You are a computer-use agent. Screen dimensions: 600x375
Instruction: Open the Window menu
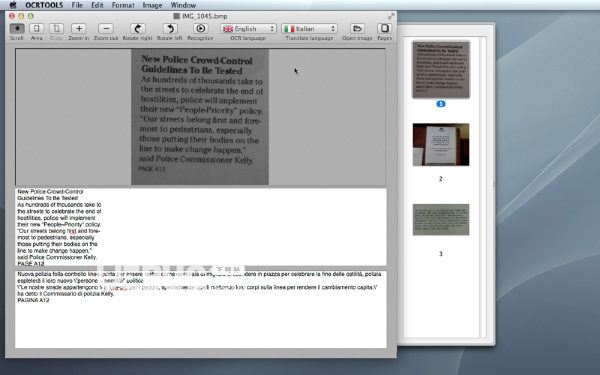click(183, 5)
